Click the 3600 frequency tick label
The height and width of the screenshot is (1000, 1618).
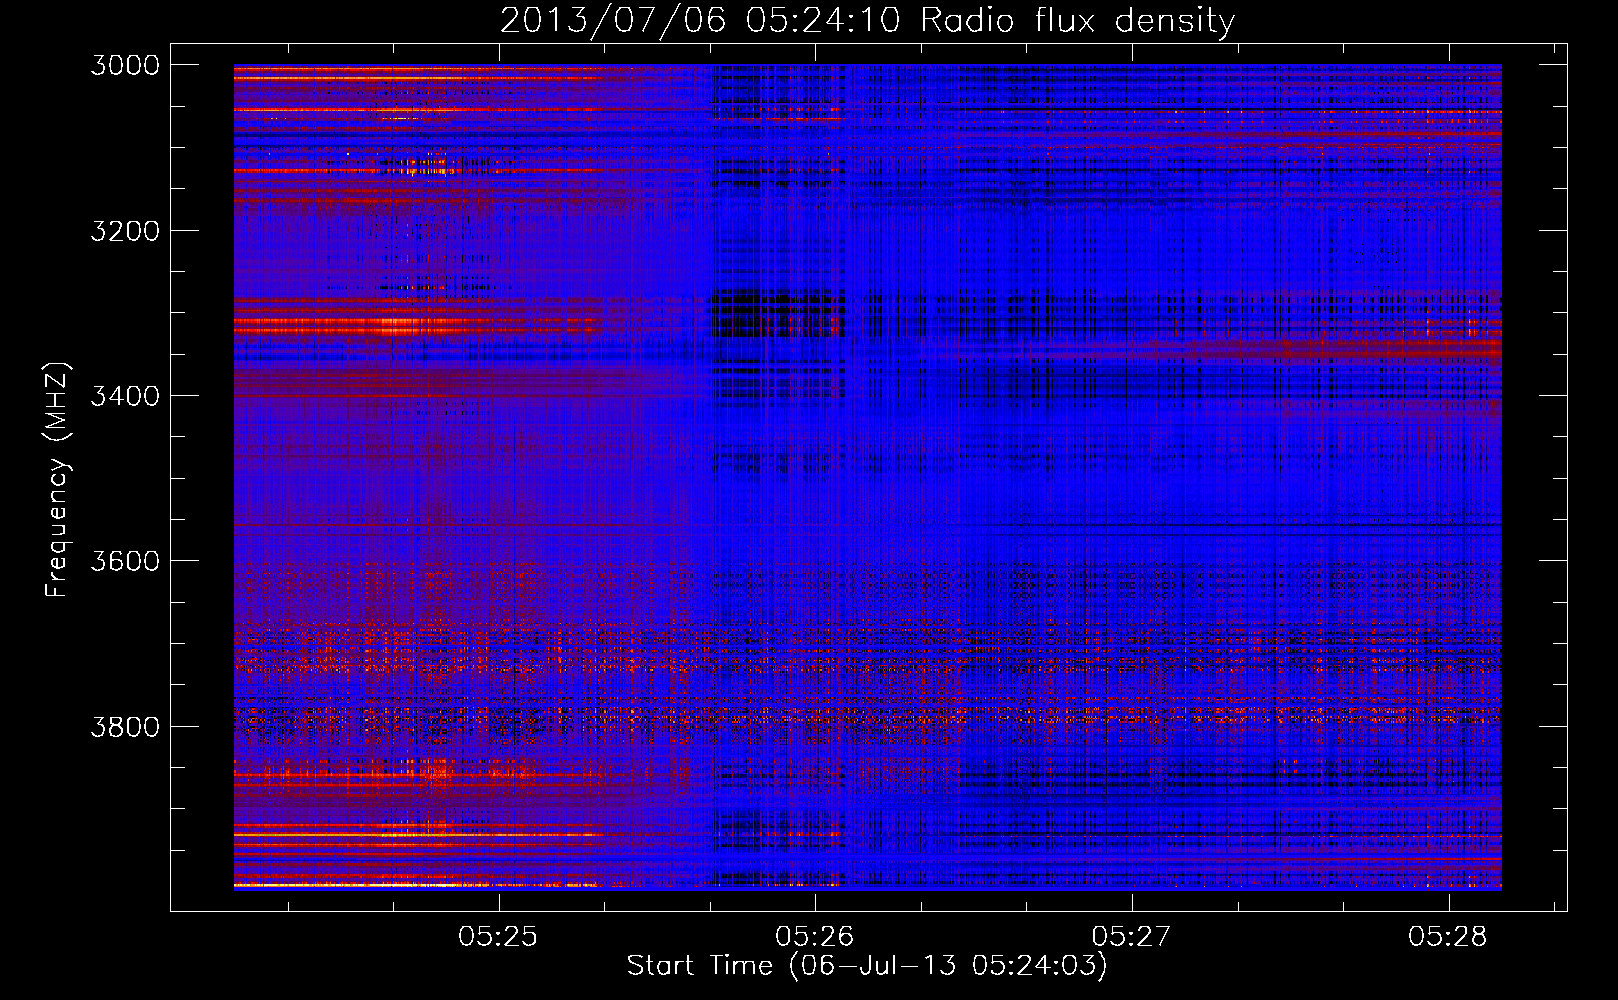click(x=125, y=561)
